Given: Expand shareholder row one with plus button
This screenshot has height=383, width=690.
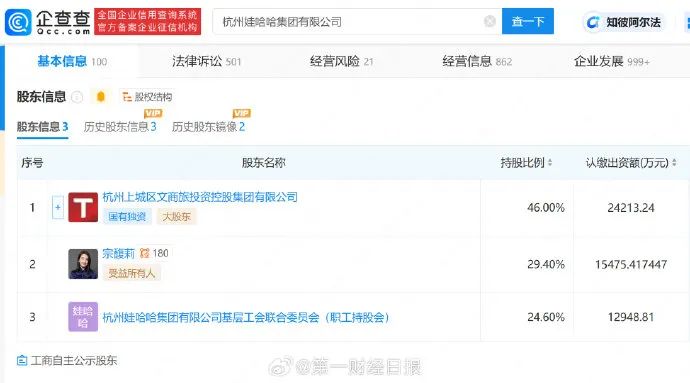Looking at the screenshot, I should 58,207.
